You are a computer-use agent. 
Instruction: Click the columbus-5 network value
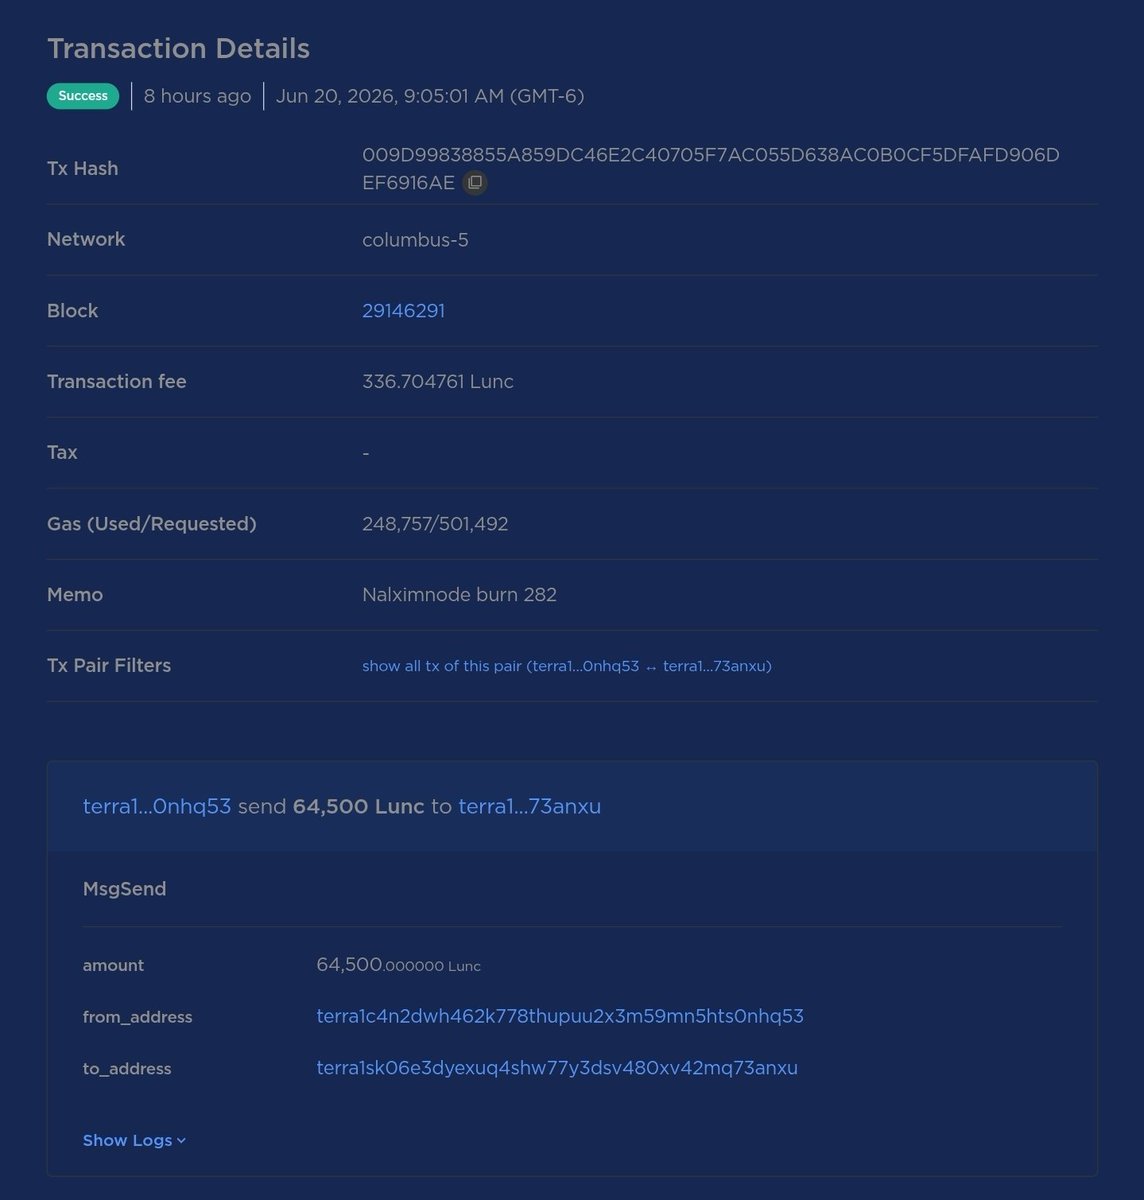click(x=415, y=240)
